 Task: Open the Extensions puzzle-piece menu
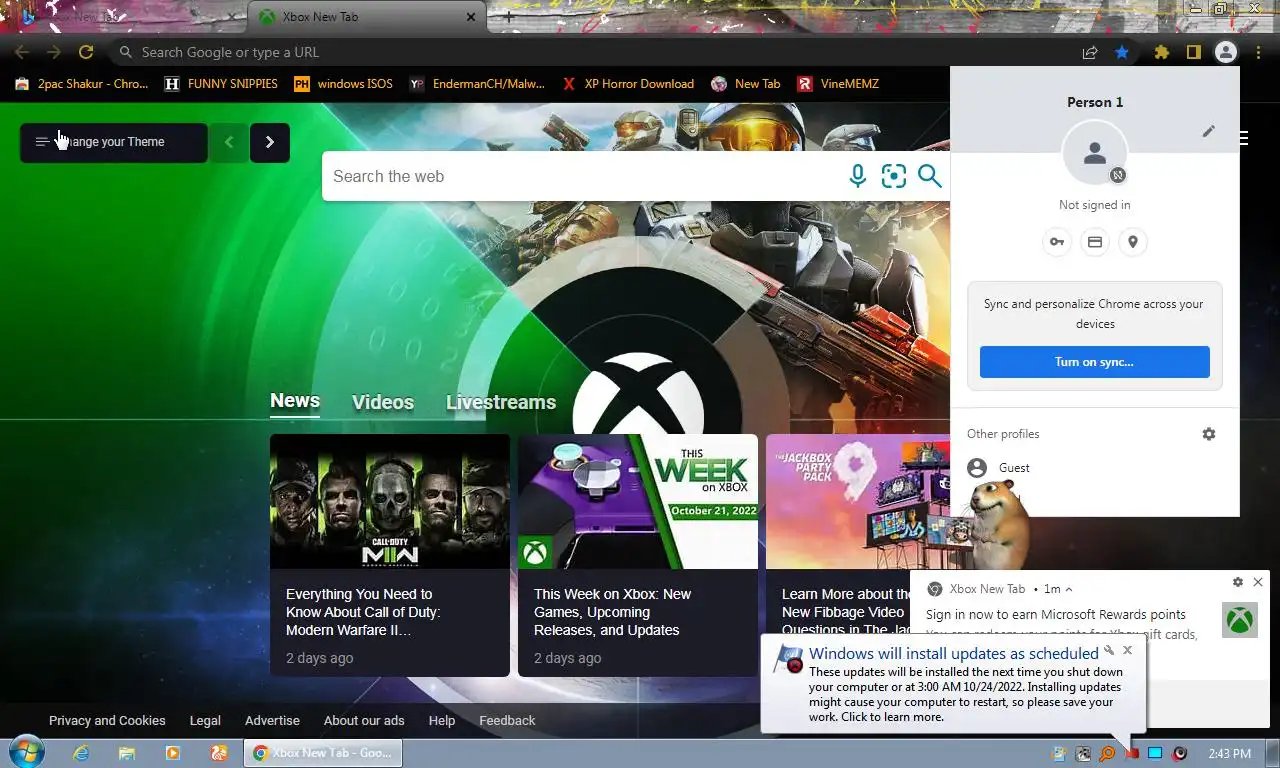pos(1161,52)
